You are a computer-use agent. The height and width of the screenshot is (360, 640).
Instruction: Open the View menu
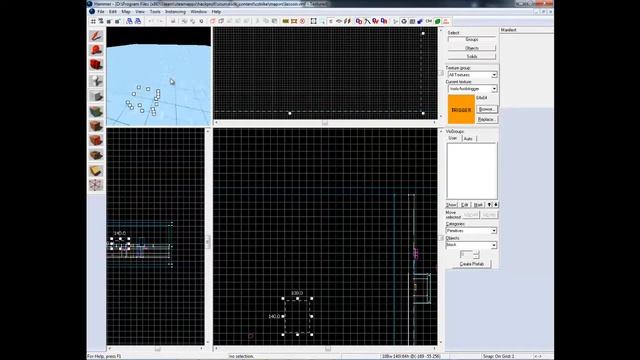point(140,12)
